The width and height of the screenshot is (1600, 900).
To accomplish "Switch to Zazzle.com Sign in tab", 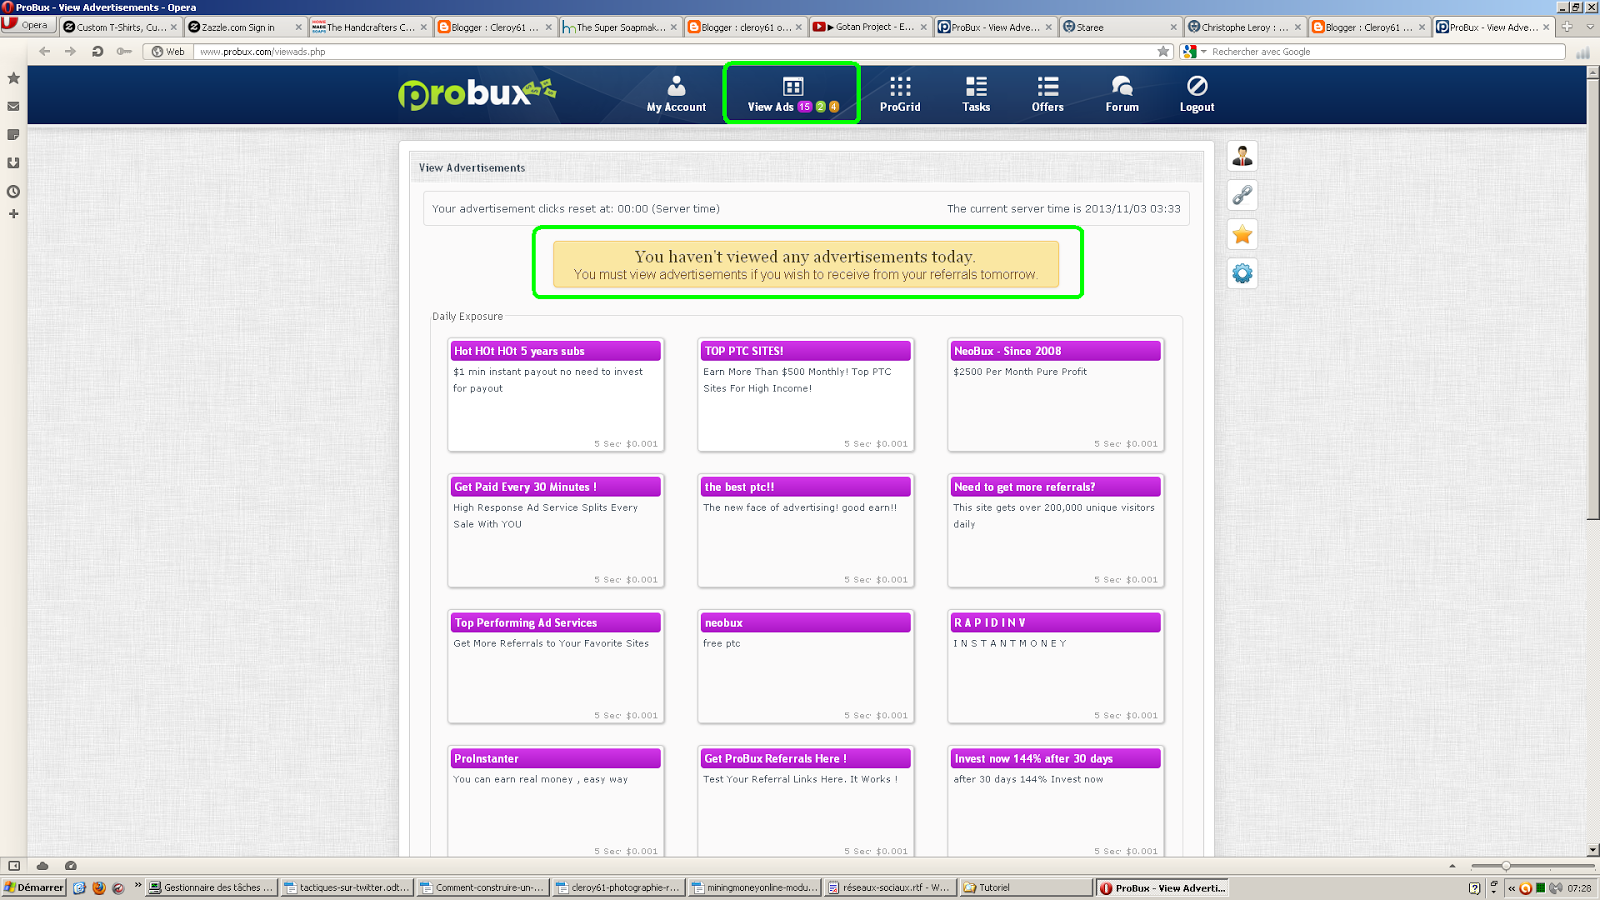I will click(x=245, y=27).
